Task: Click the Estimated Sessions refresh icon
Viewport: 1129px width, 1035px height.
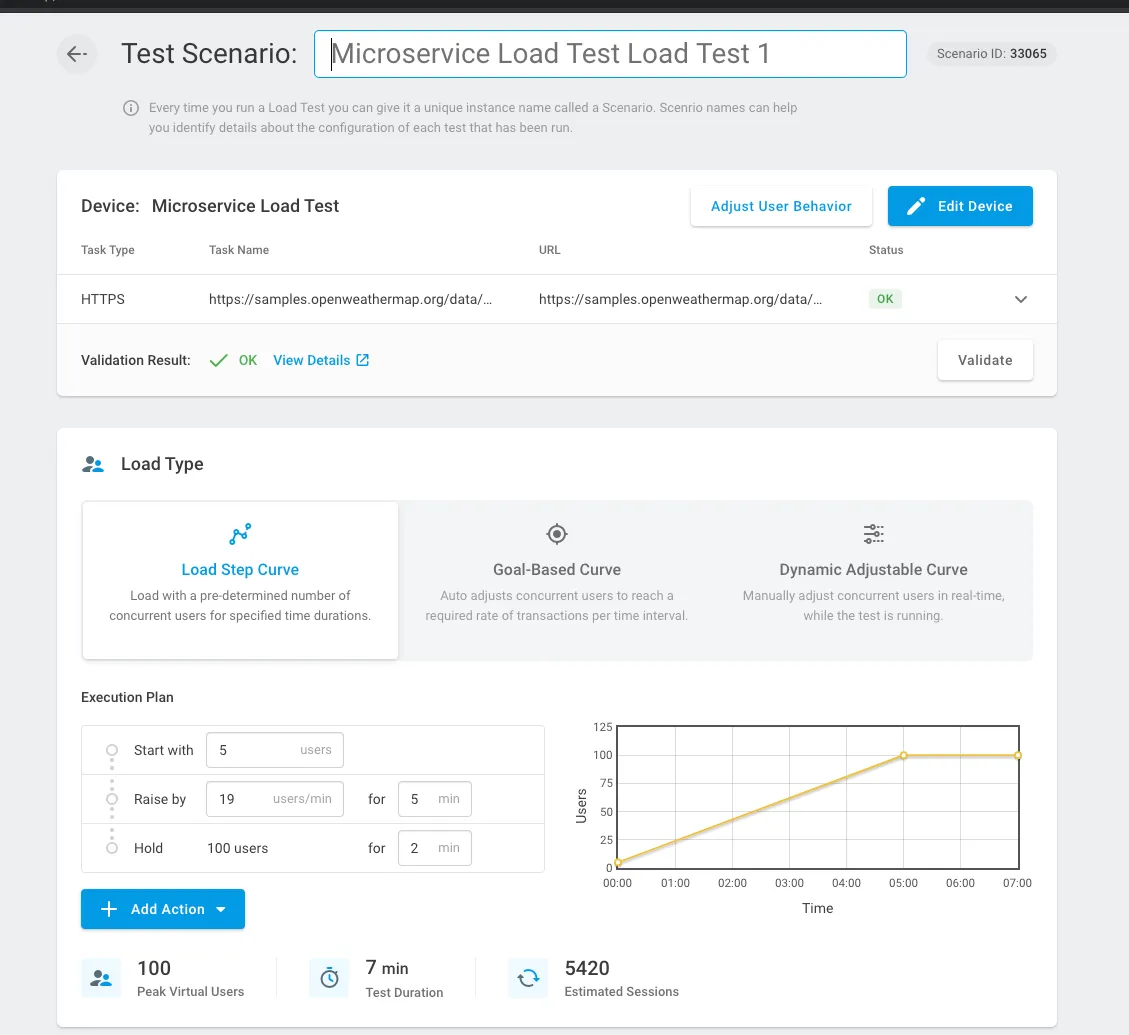Action: (528, 978)
